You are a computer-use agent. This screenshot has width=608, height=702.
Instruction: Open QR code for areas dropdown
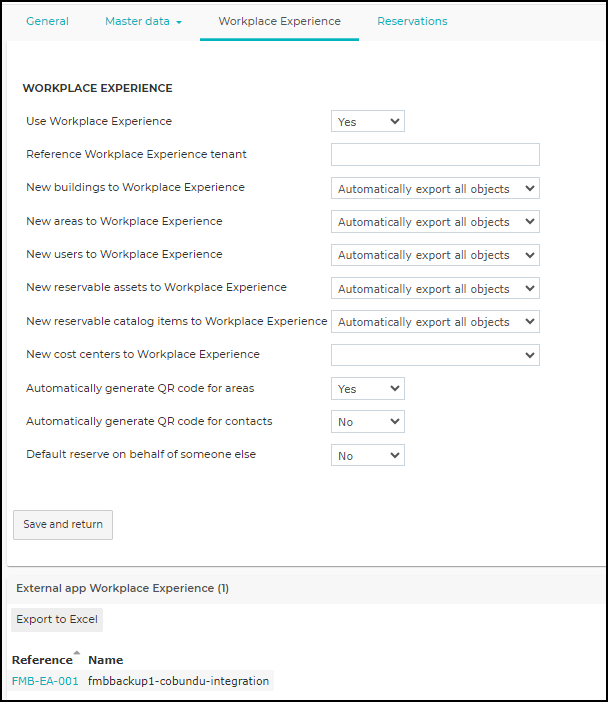tap(368, 389)
